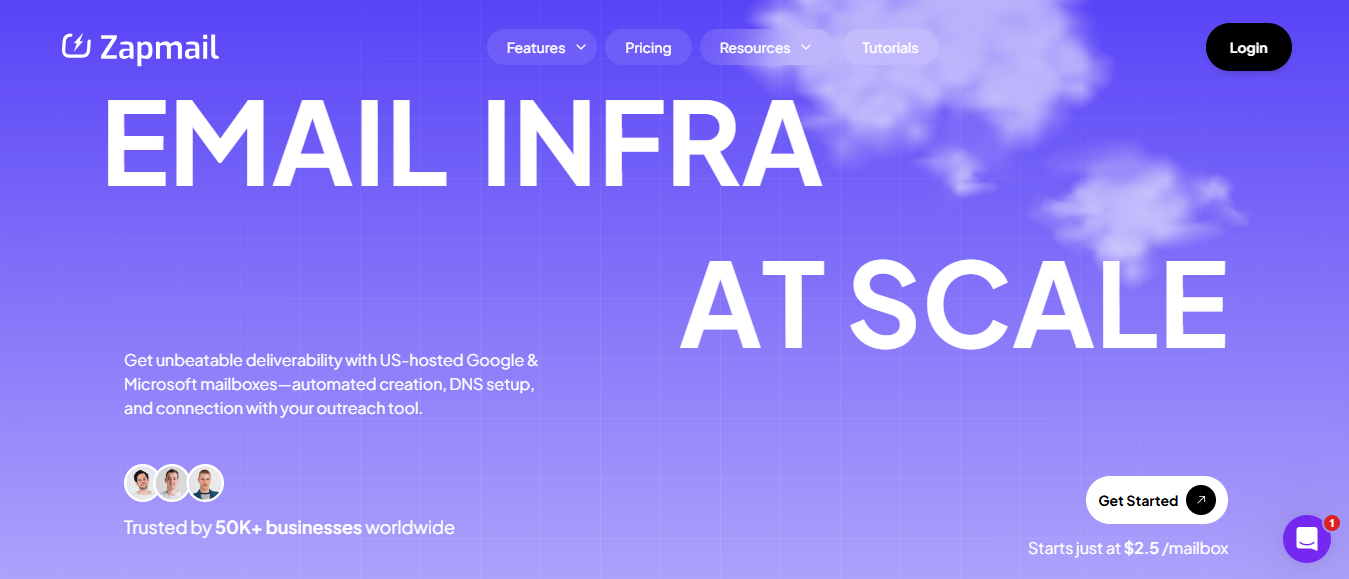Screen dimensions: 1349x579
Task: Click the 'Trusted by 50K+ businesses worldwide' text
Action: [289, 527]
